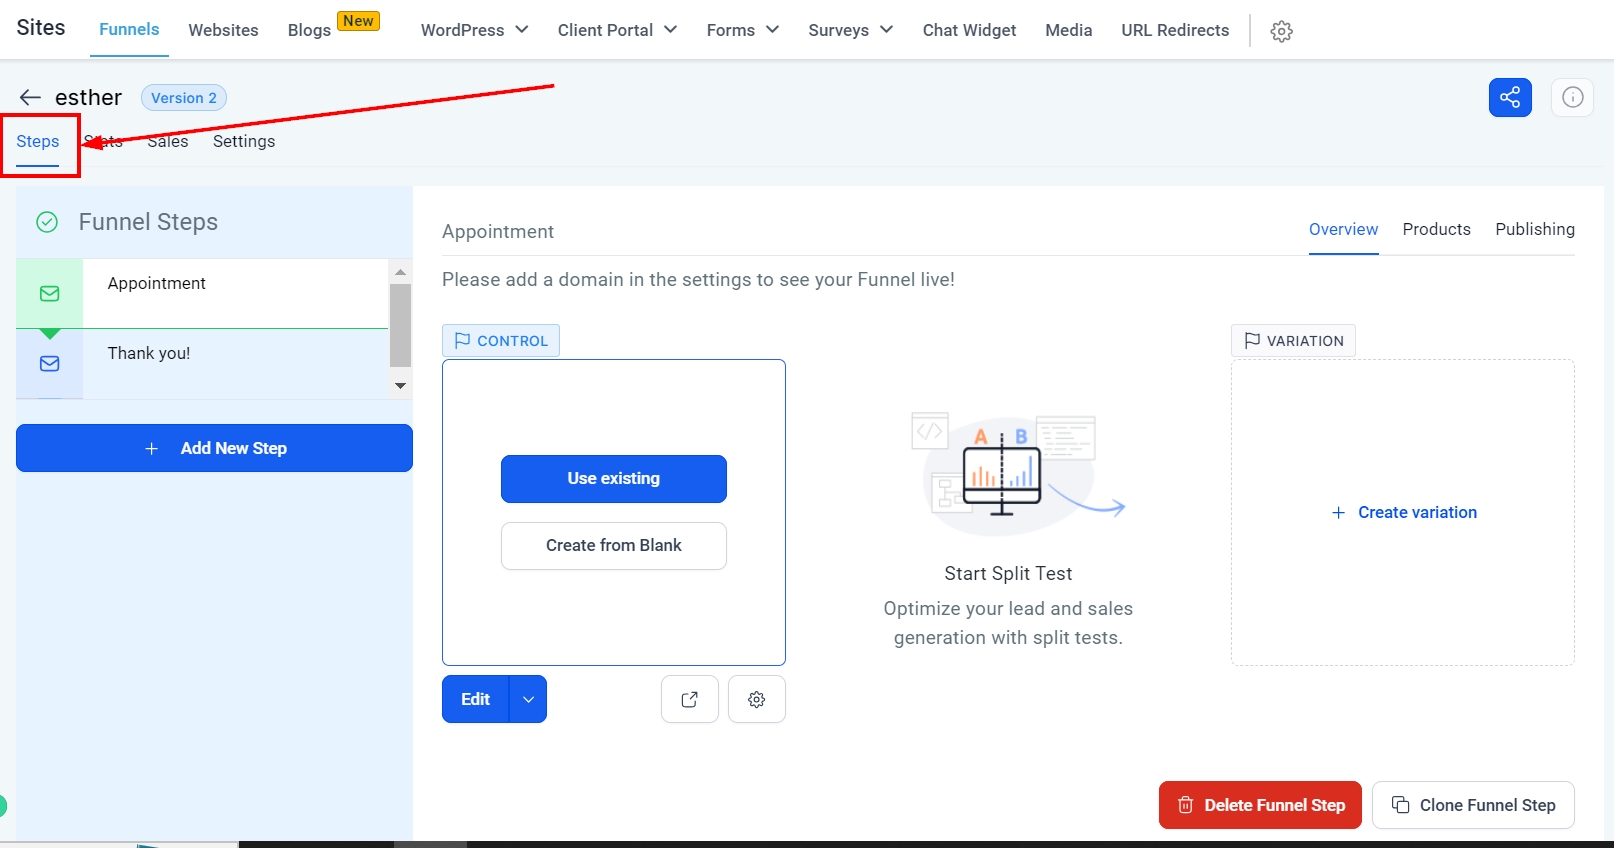Screen dimensions: 1614x848
Task: Click the back arrow next to esther
Action: [30, 97]
